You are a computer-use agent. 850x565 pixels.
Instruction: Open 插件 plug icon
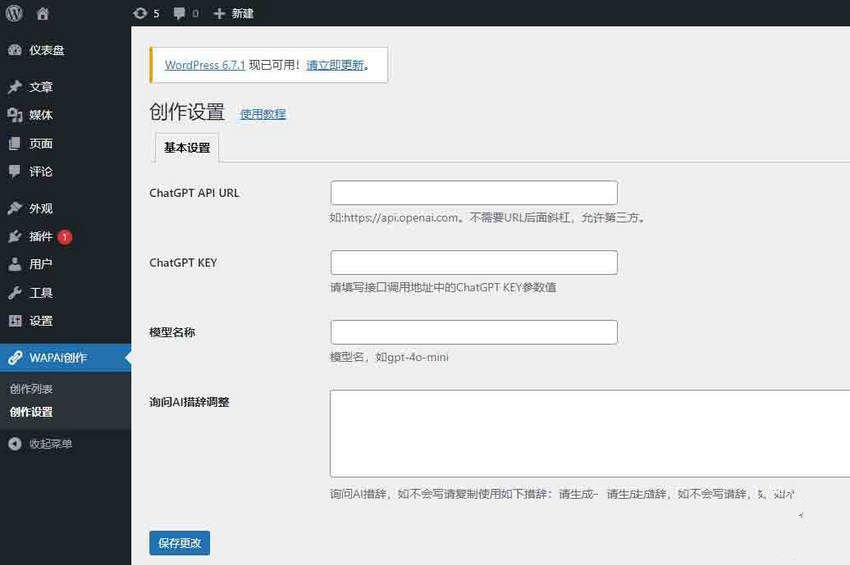pyautogui.click(x=15, y=236)
